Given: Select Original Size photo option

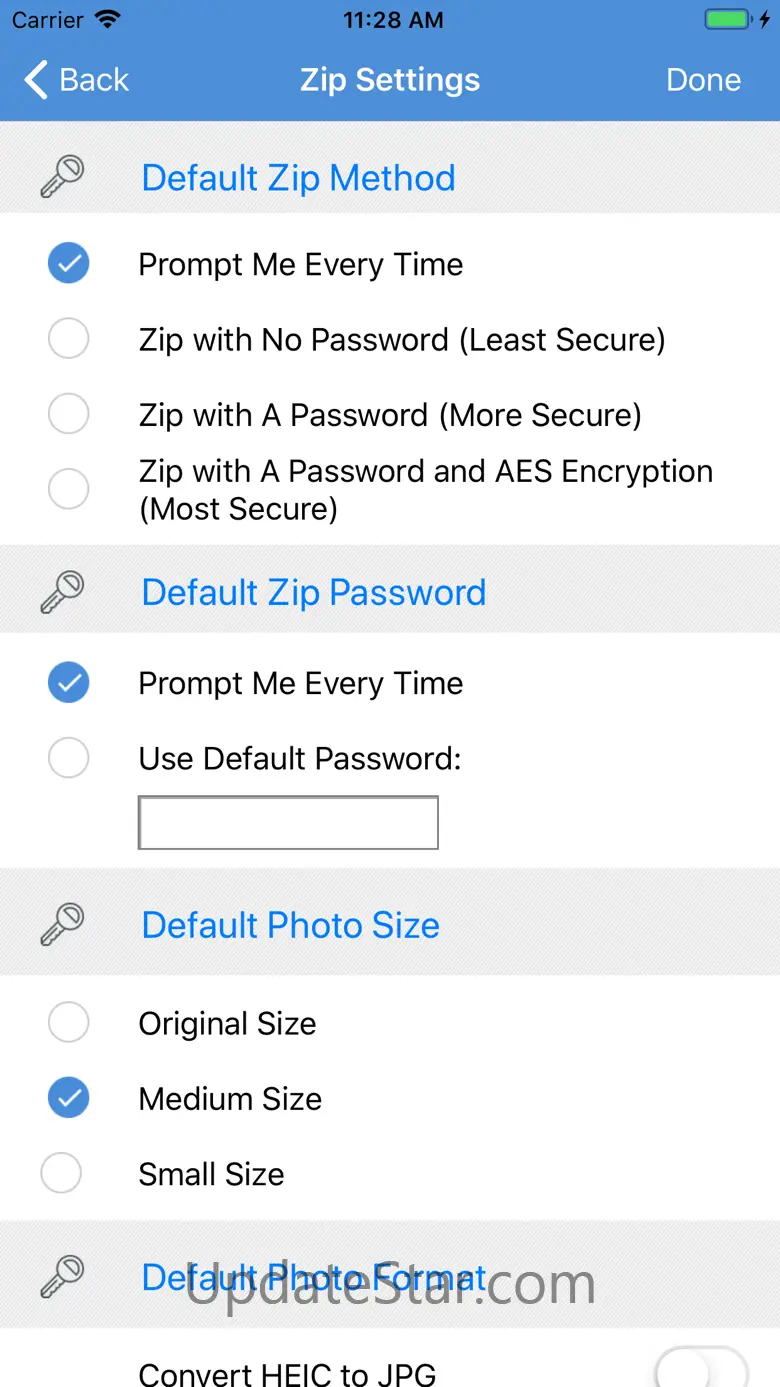Looking at the screenshot, I should [69, 1023].
